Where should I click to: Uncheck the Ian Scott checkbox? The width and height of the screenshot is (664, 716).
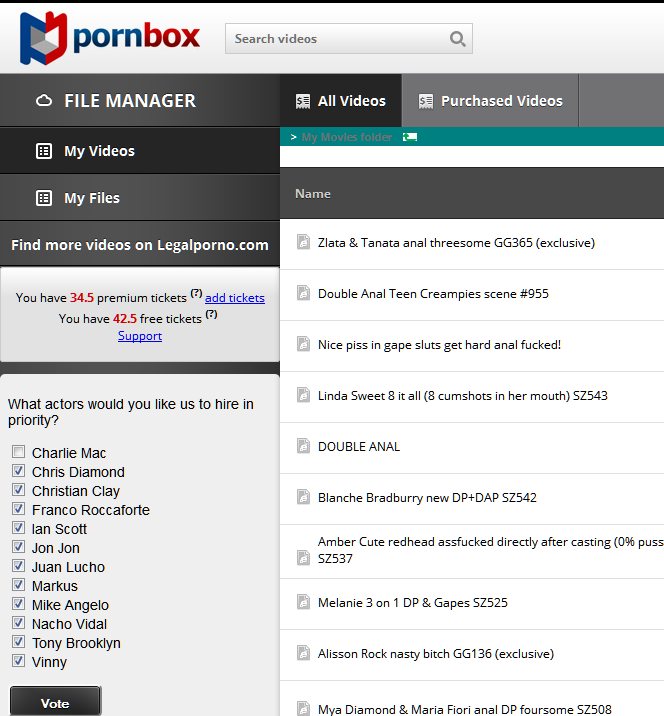pyautogui.click(x=18, y=529)
